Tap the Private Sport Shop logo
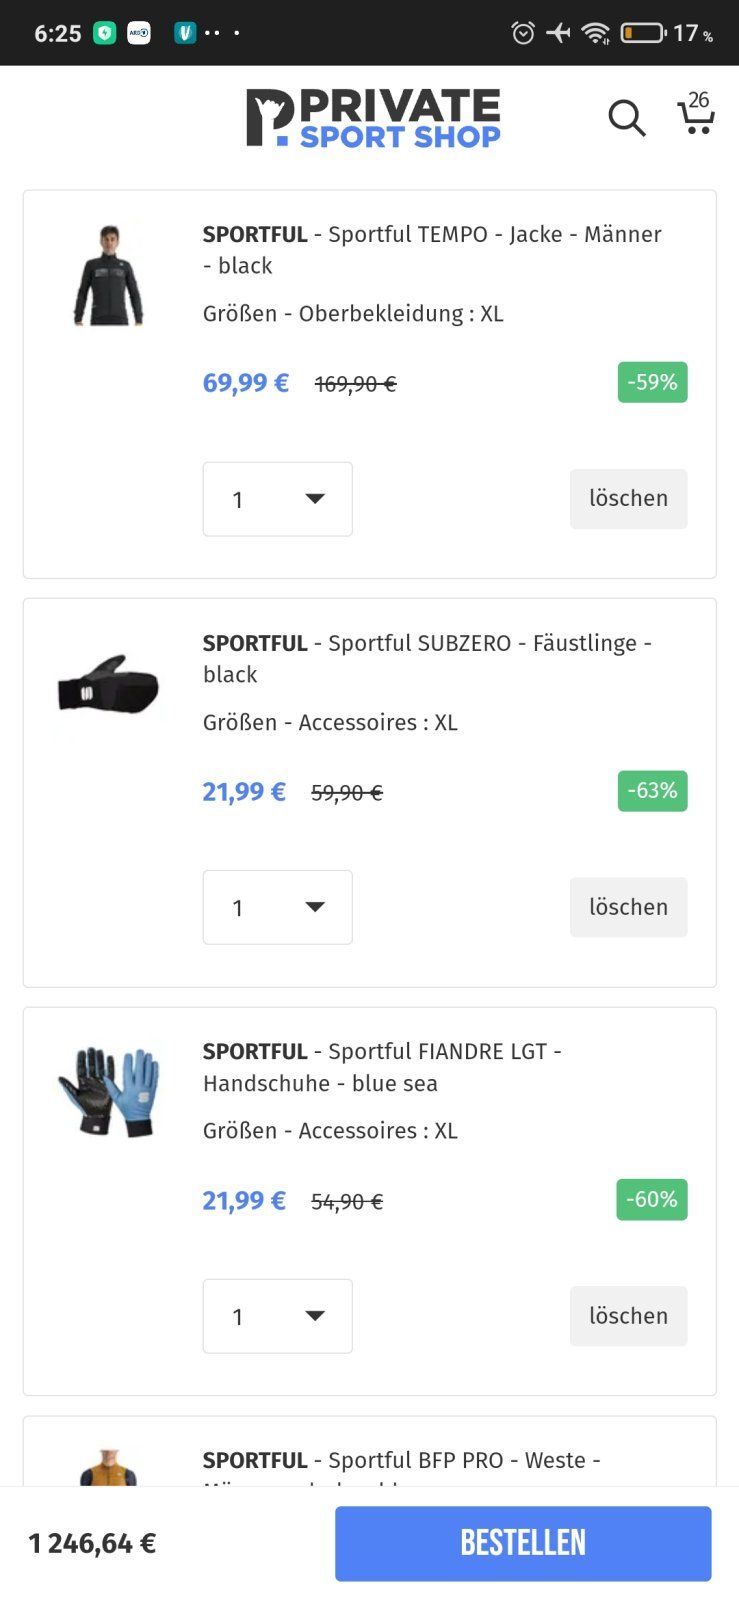739x1600 pixels. 373,118
